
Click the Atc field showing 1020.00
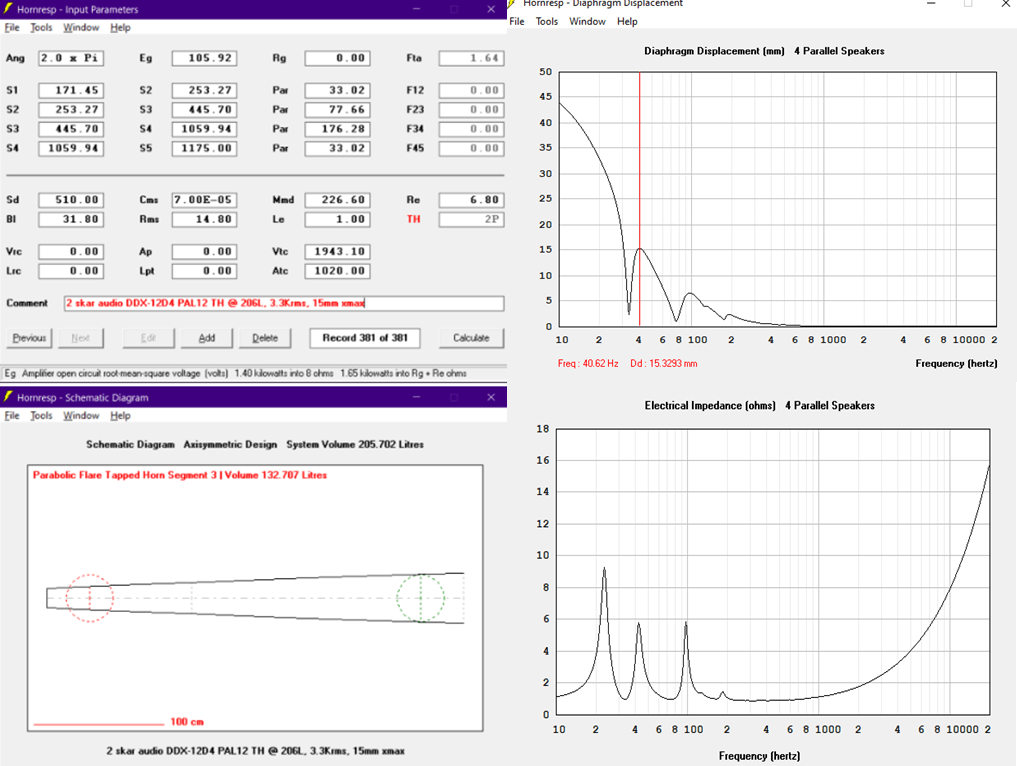[x=337, y=271]
